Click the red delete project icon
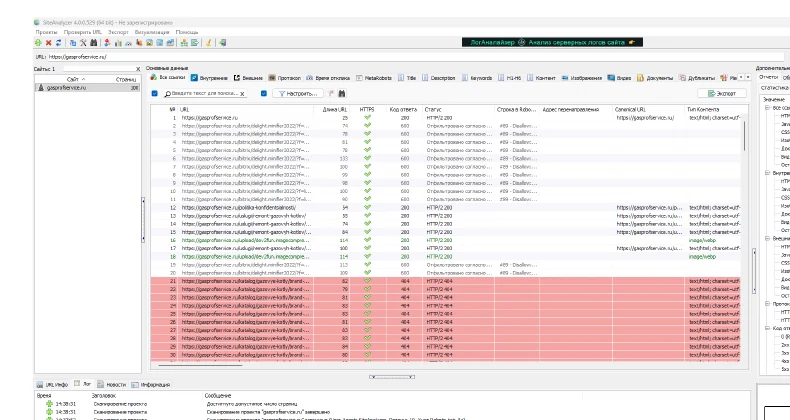790x420 pixels. 48,43
